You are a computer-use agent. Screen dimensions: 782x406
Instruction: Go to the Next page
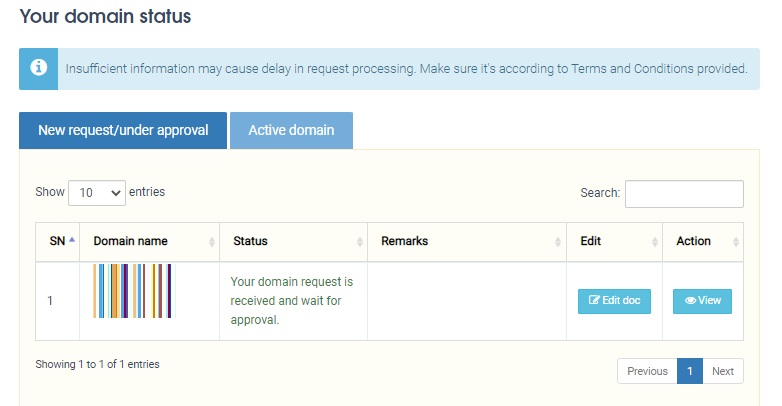tap(723, 371)
